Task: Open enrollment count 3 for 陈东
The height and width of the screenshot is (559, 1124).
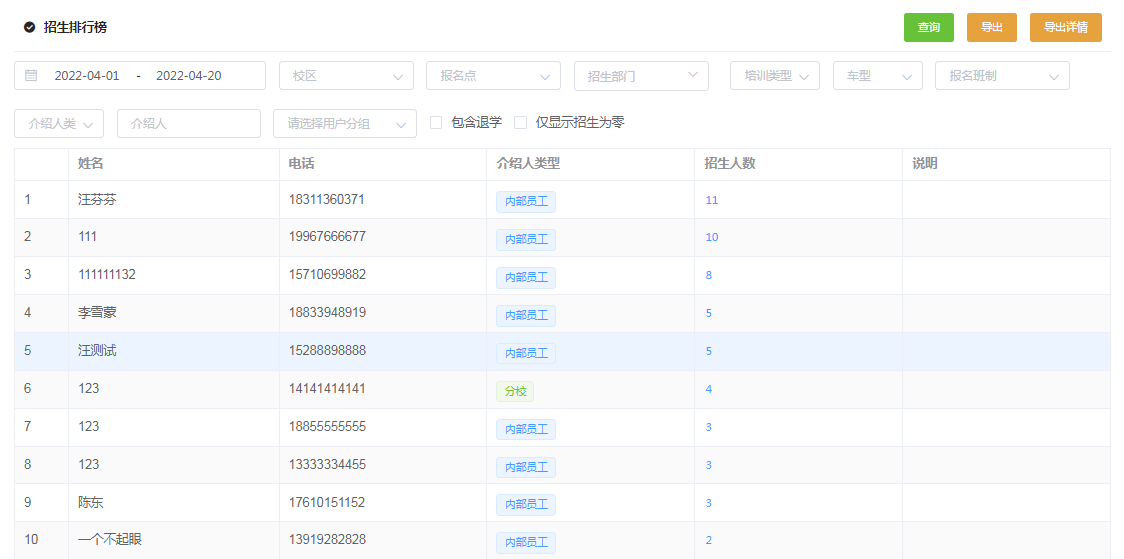Action: (709, 503)
